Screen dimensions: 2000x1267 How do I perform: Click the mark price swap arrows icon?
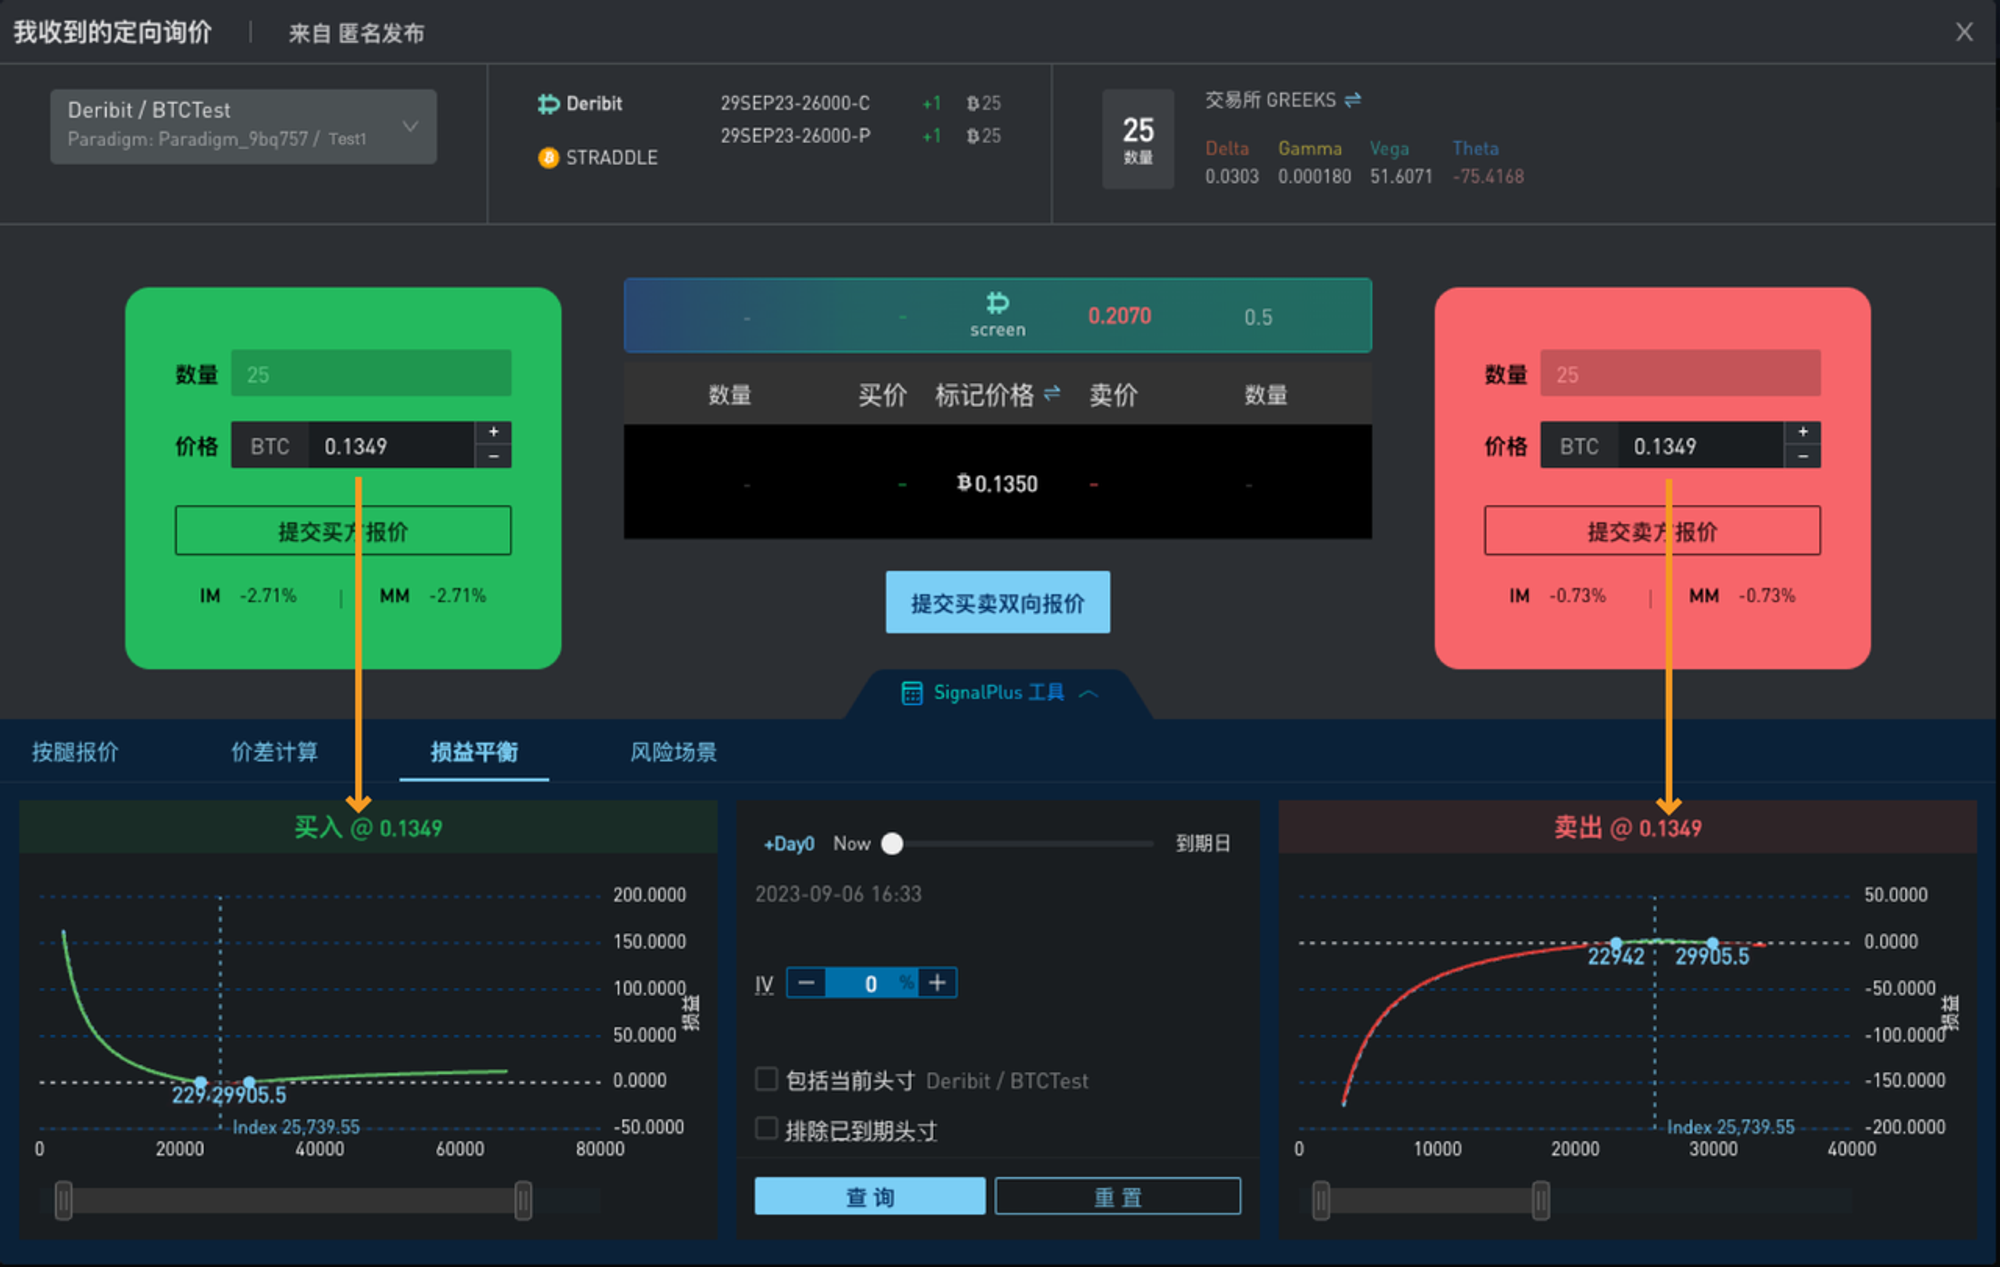[x=1052, y=394]
